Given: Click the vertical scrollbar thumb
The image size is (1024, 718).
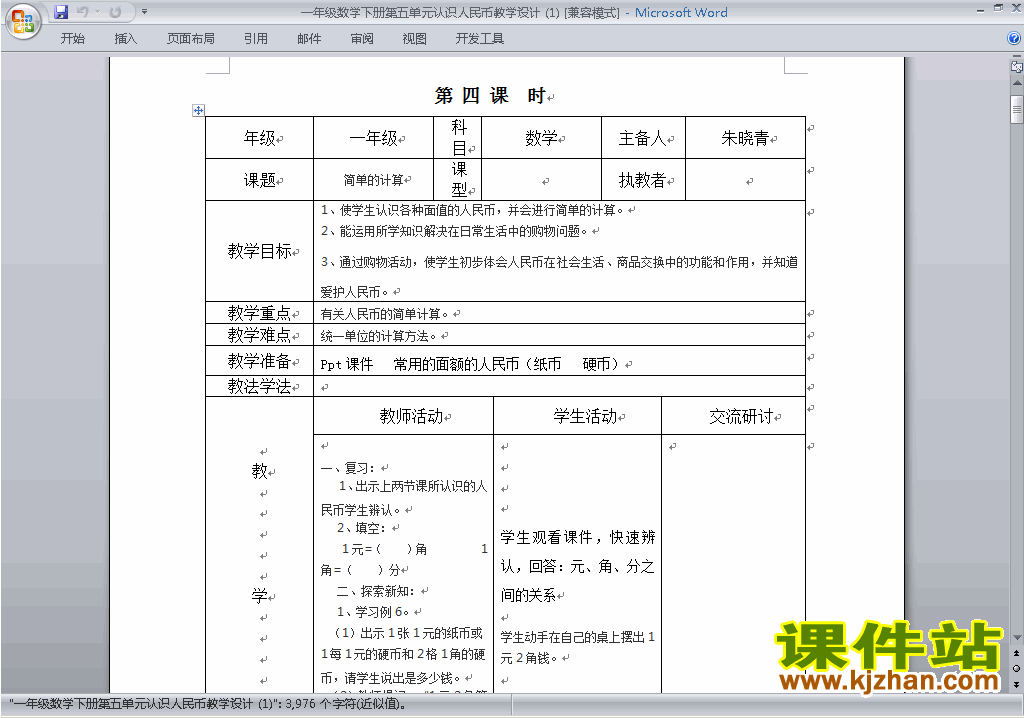Looking at the screenshot, I should tap(1017, 109).
